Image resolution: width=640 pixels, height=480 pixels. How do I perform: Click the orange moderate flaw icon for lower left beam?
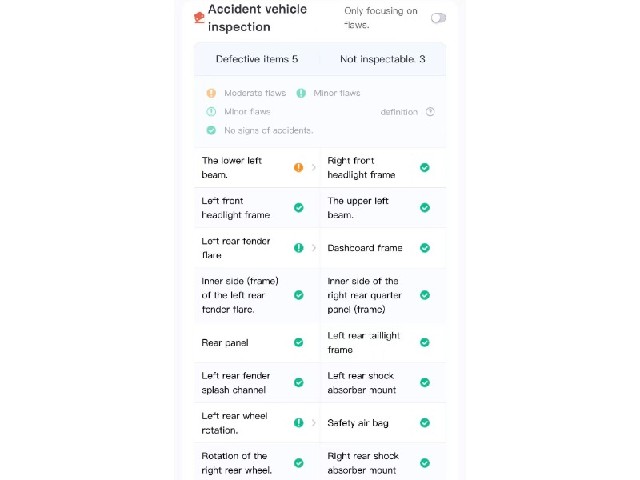(299, 167)
